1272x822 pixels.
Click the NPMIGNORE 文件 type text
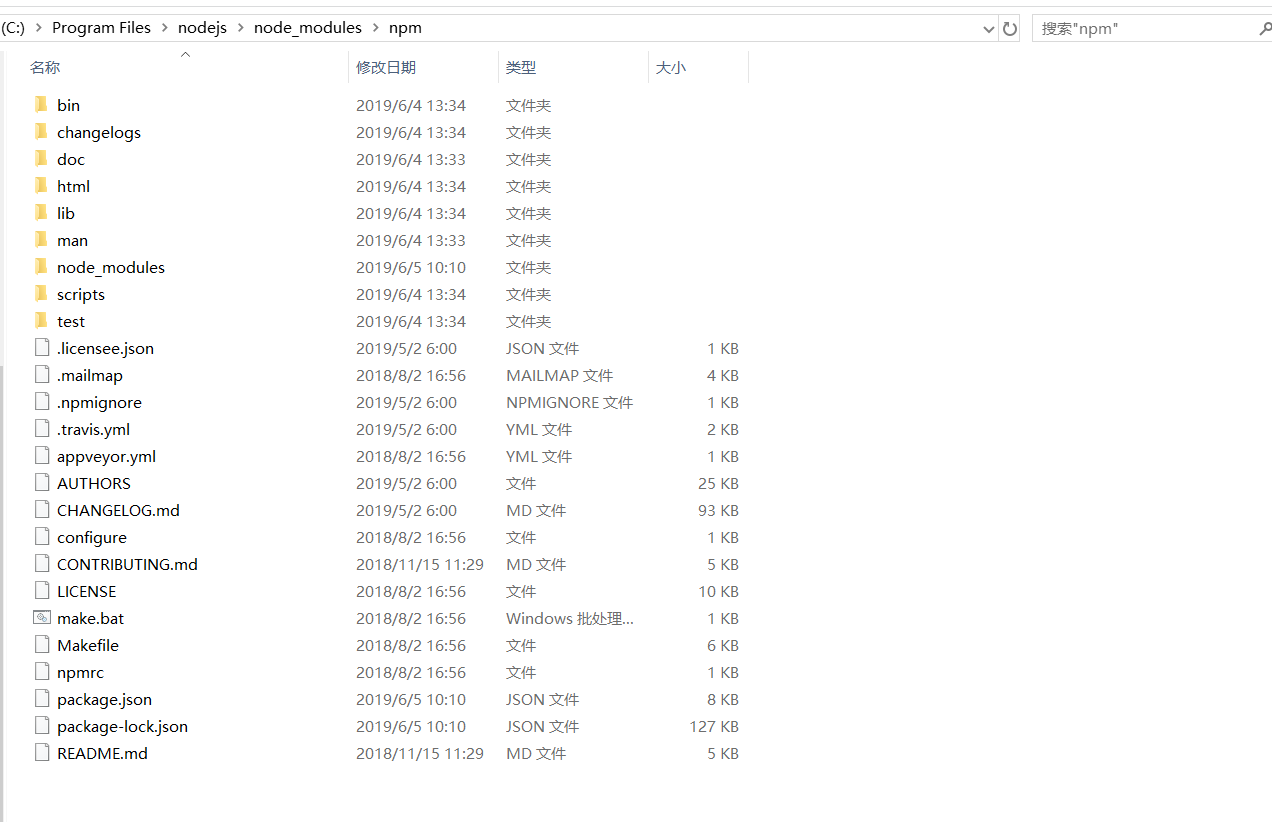(570, 402)
